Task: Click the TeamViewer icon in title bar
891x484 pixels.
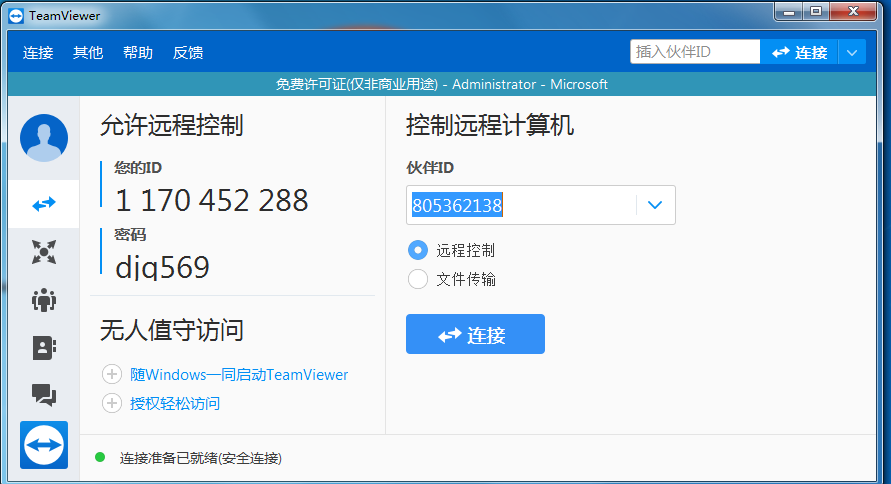Action: [x=16, y=15]
